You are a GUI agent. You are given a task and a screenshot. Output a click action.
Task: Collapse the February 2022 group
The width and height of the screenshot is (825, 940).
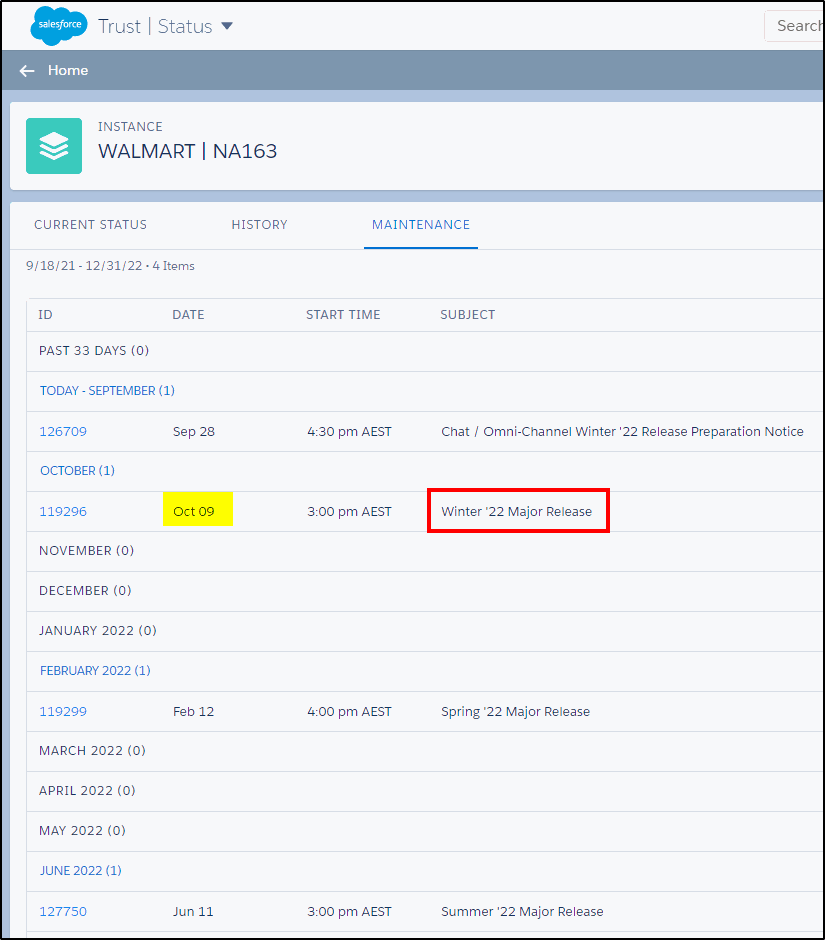pos(95,671)
